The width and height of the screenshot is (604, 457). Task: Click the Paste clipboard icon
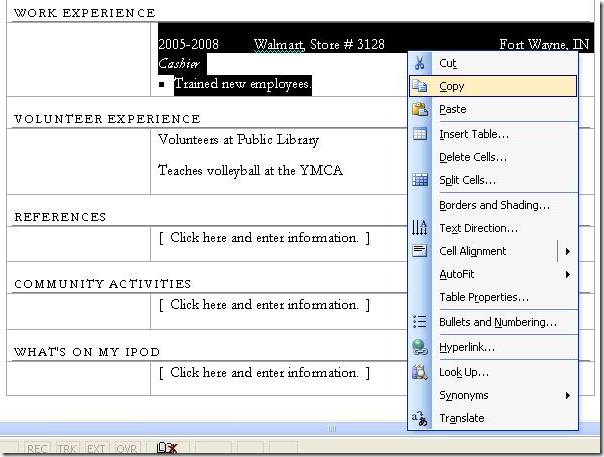pyautogui.click(x=420, y=109)
